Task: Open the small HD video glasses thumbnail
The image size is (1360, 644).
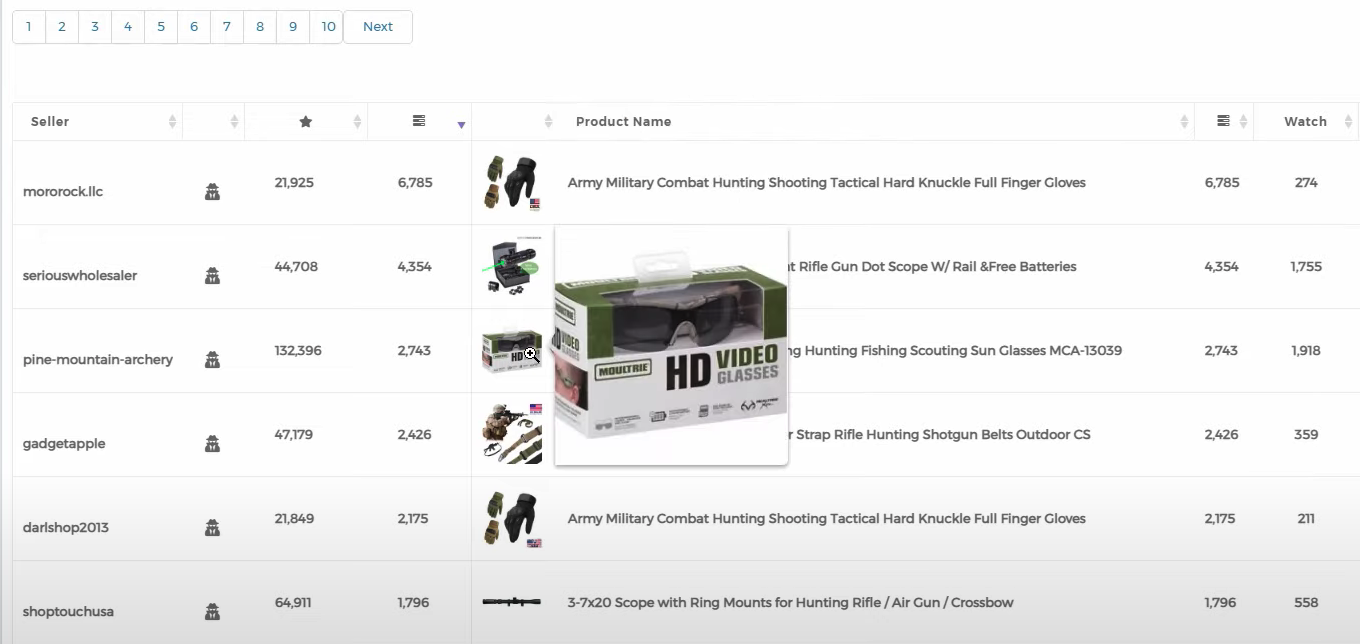Action: 512,351
